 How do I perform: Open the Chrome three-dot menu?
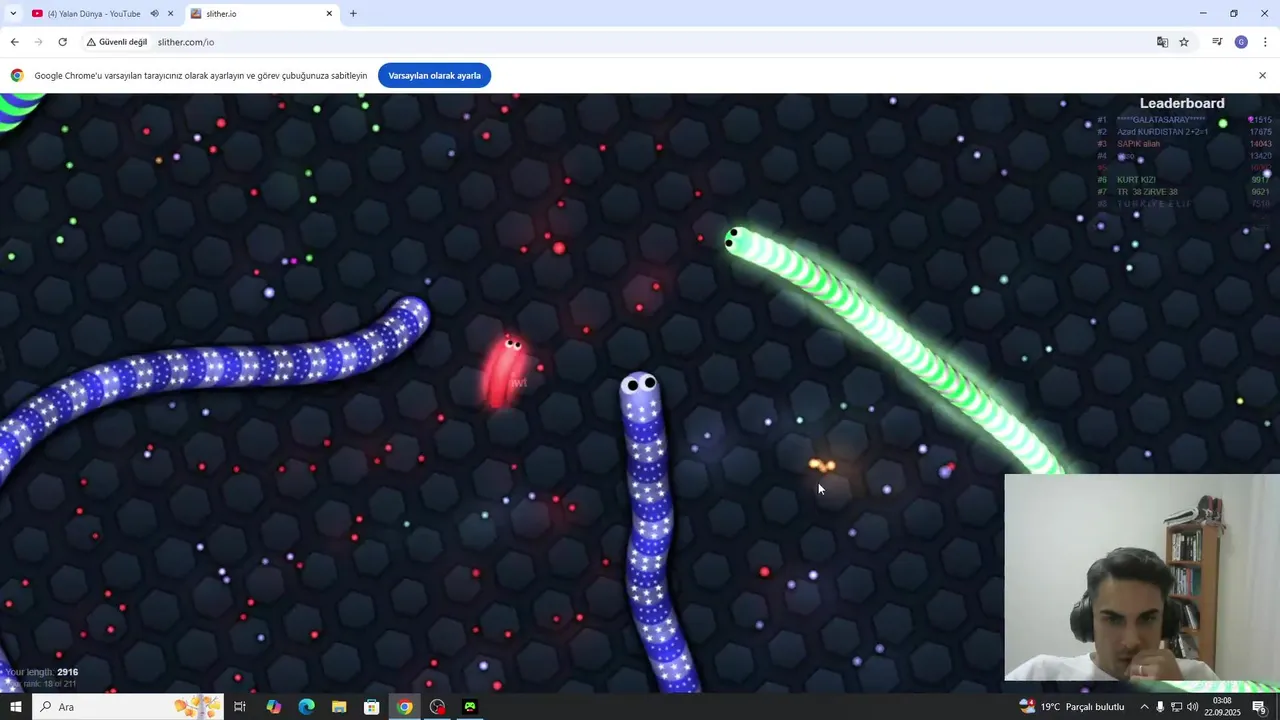1265,42
